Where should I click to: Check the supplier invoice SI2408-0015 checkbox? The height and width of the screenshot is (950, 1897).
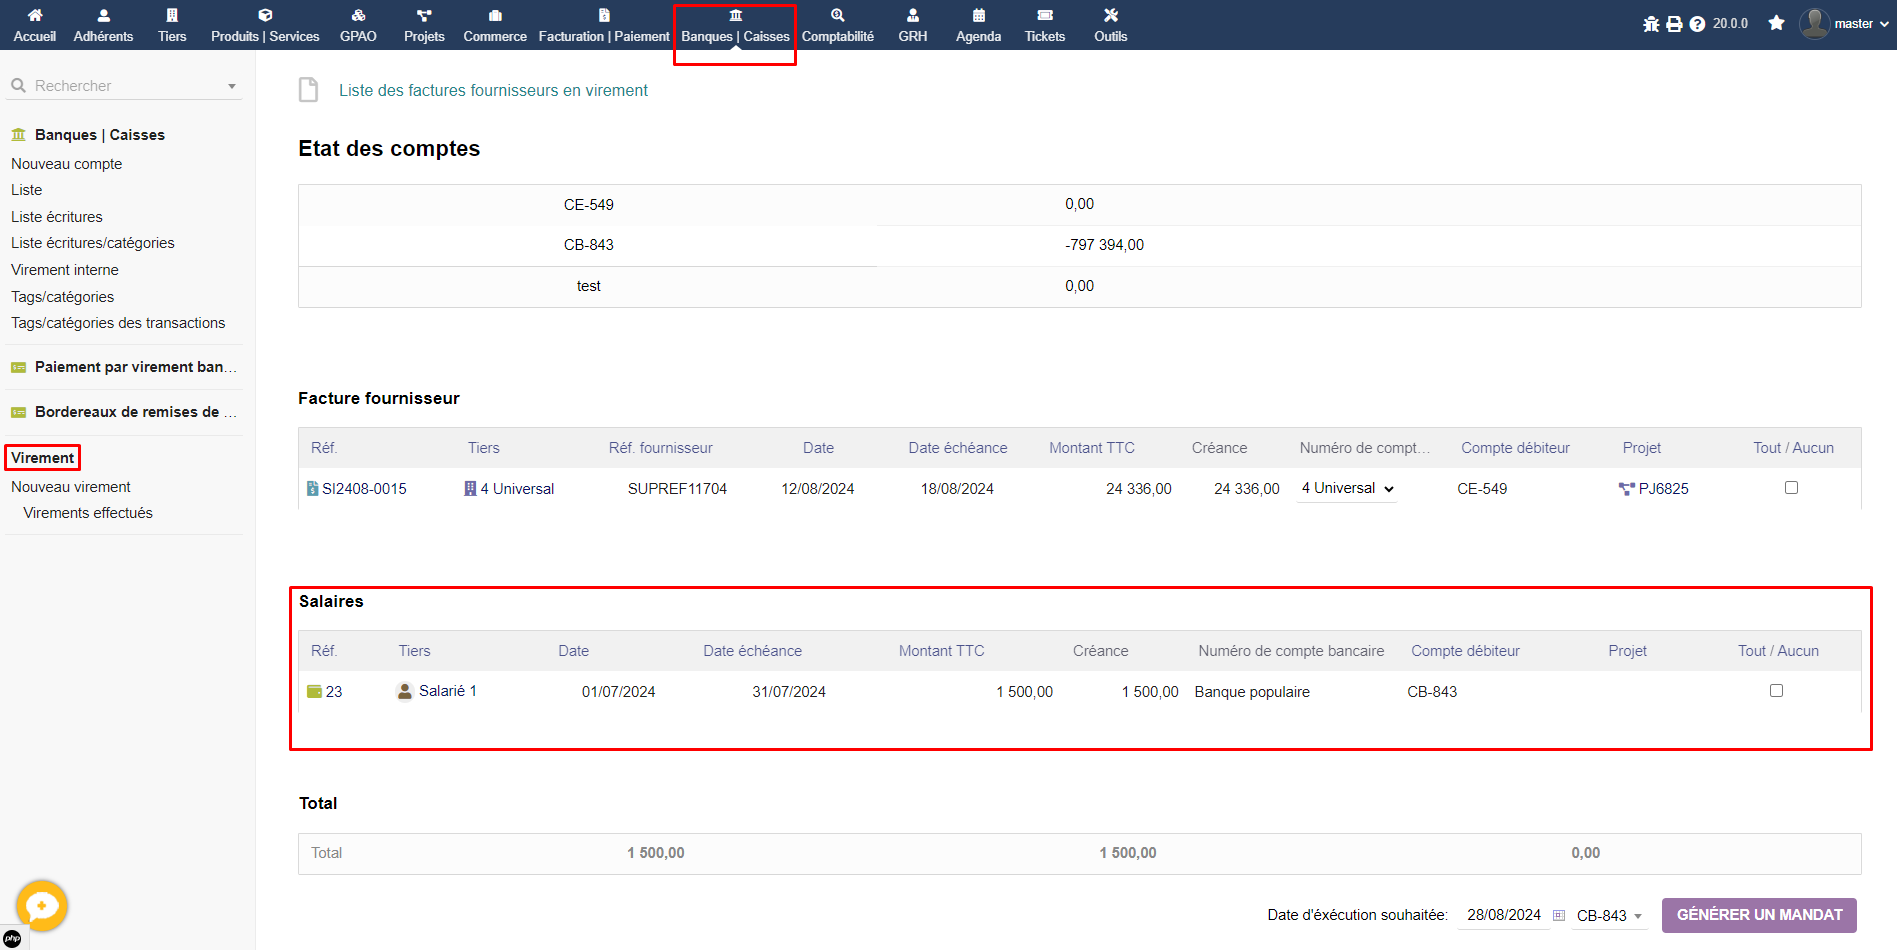pos(1791,488)
